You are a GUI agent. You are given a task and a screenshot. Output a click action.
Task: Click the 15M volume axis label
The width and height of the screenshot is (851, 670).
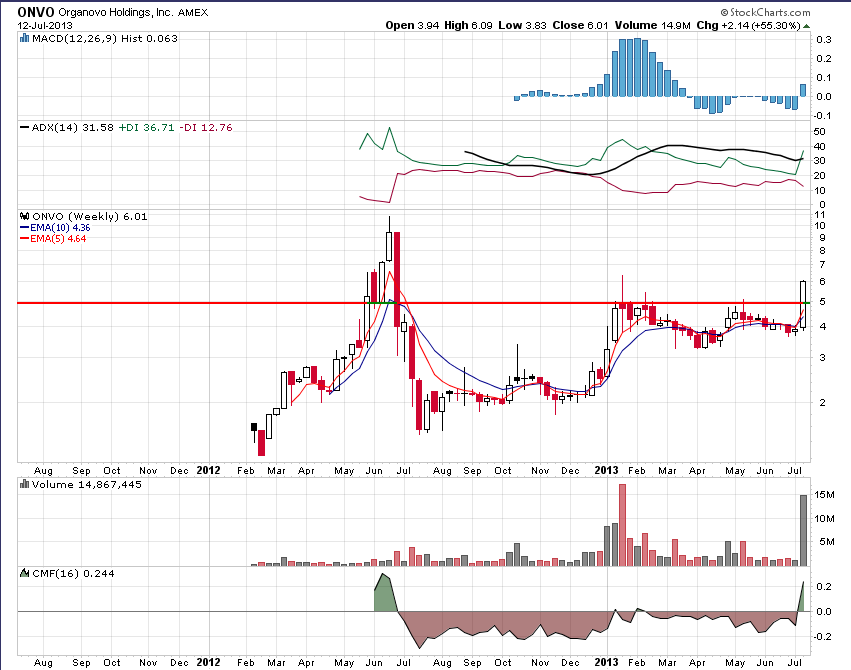tap(824, 495)
